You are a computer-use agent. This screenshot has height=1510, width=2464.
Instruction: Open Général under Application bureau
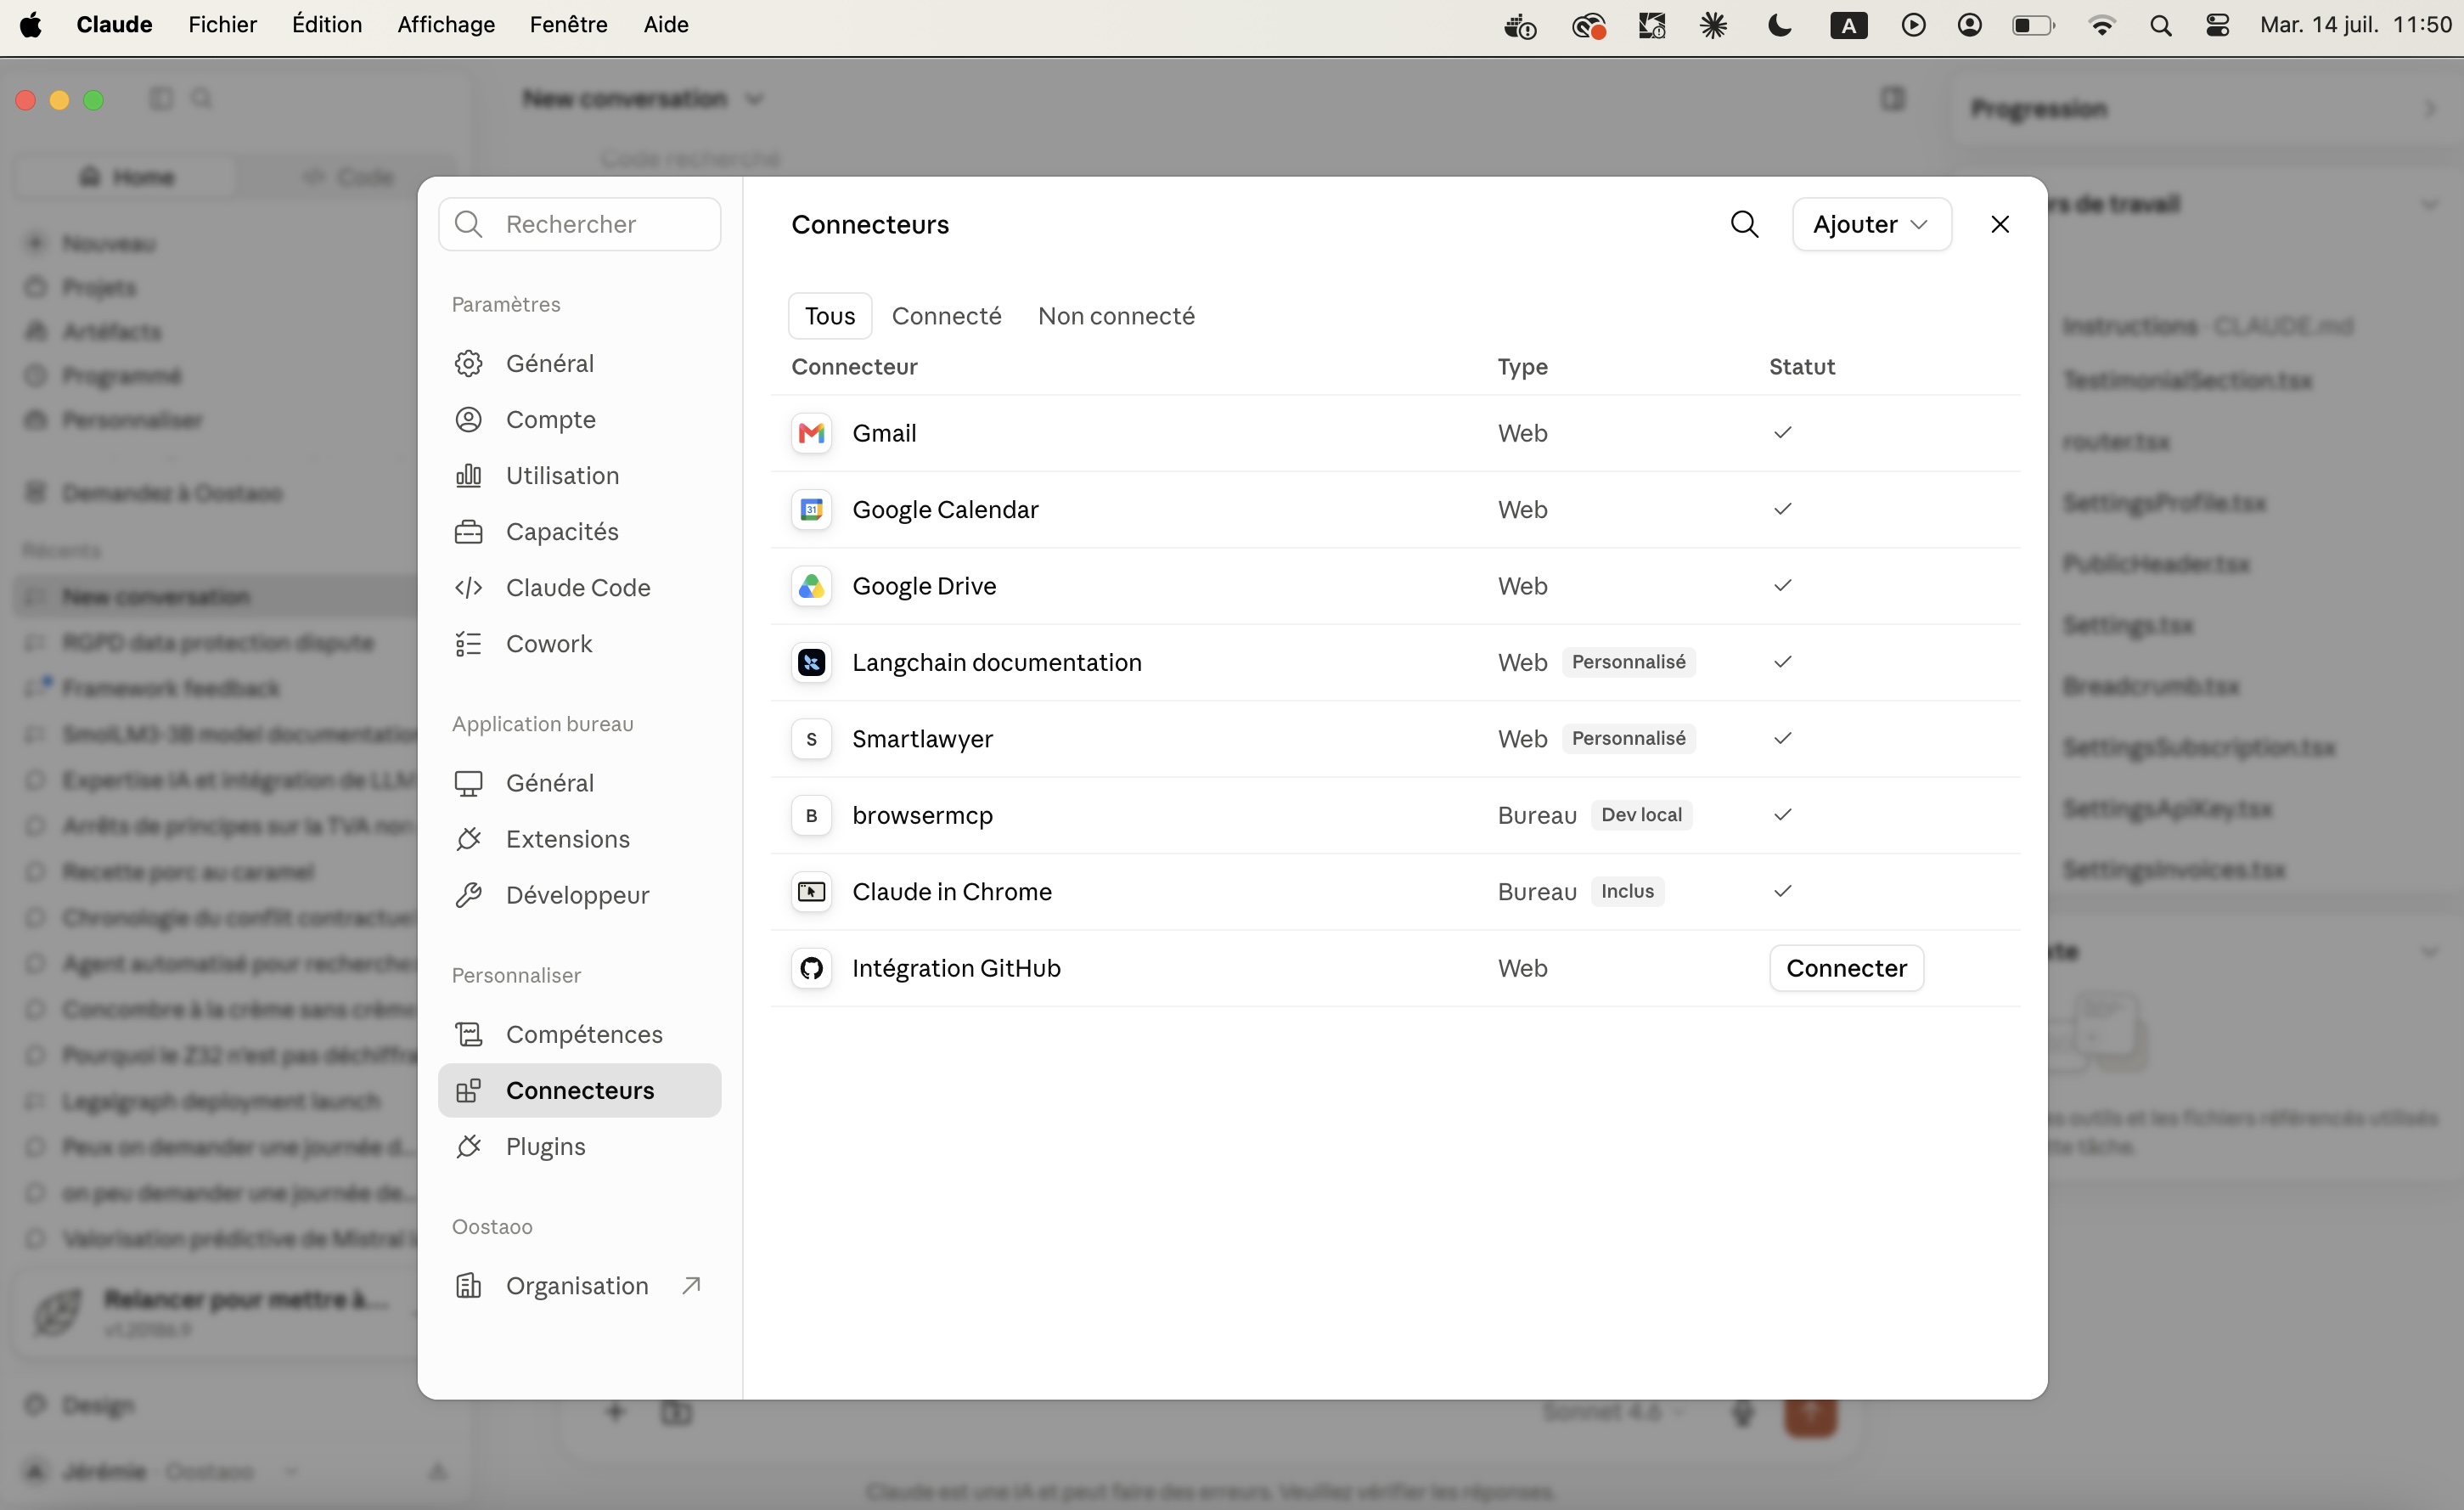click(579, 782)
